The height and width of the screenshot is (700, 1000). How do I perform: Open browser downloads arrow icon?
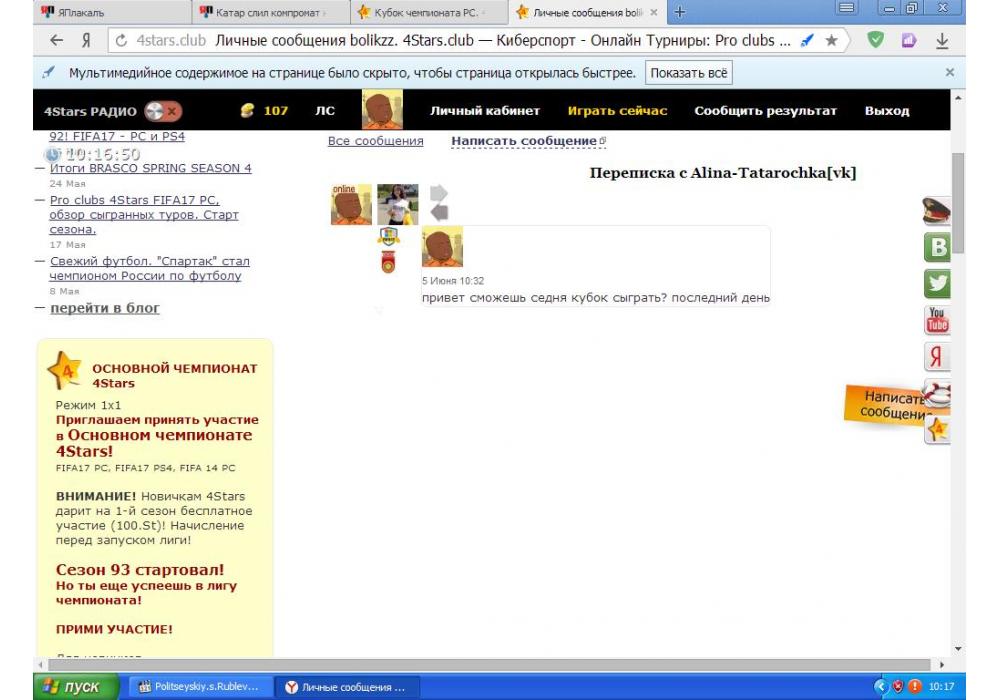click(942, 41)
